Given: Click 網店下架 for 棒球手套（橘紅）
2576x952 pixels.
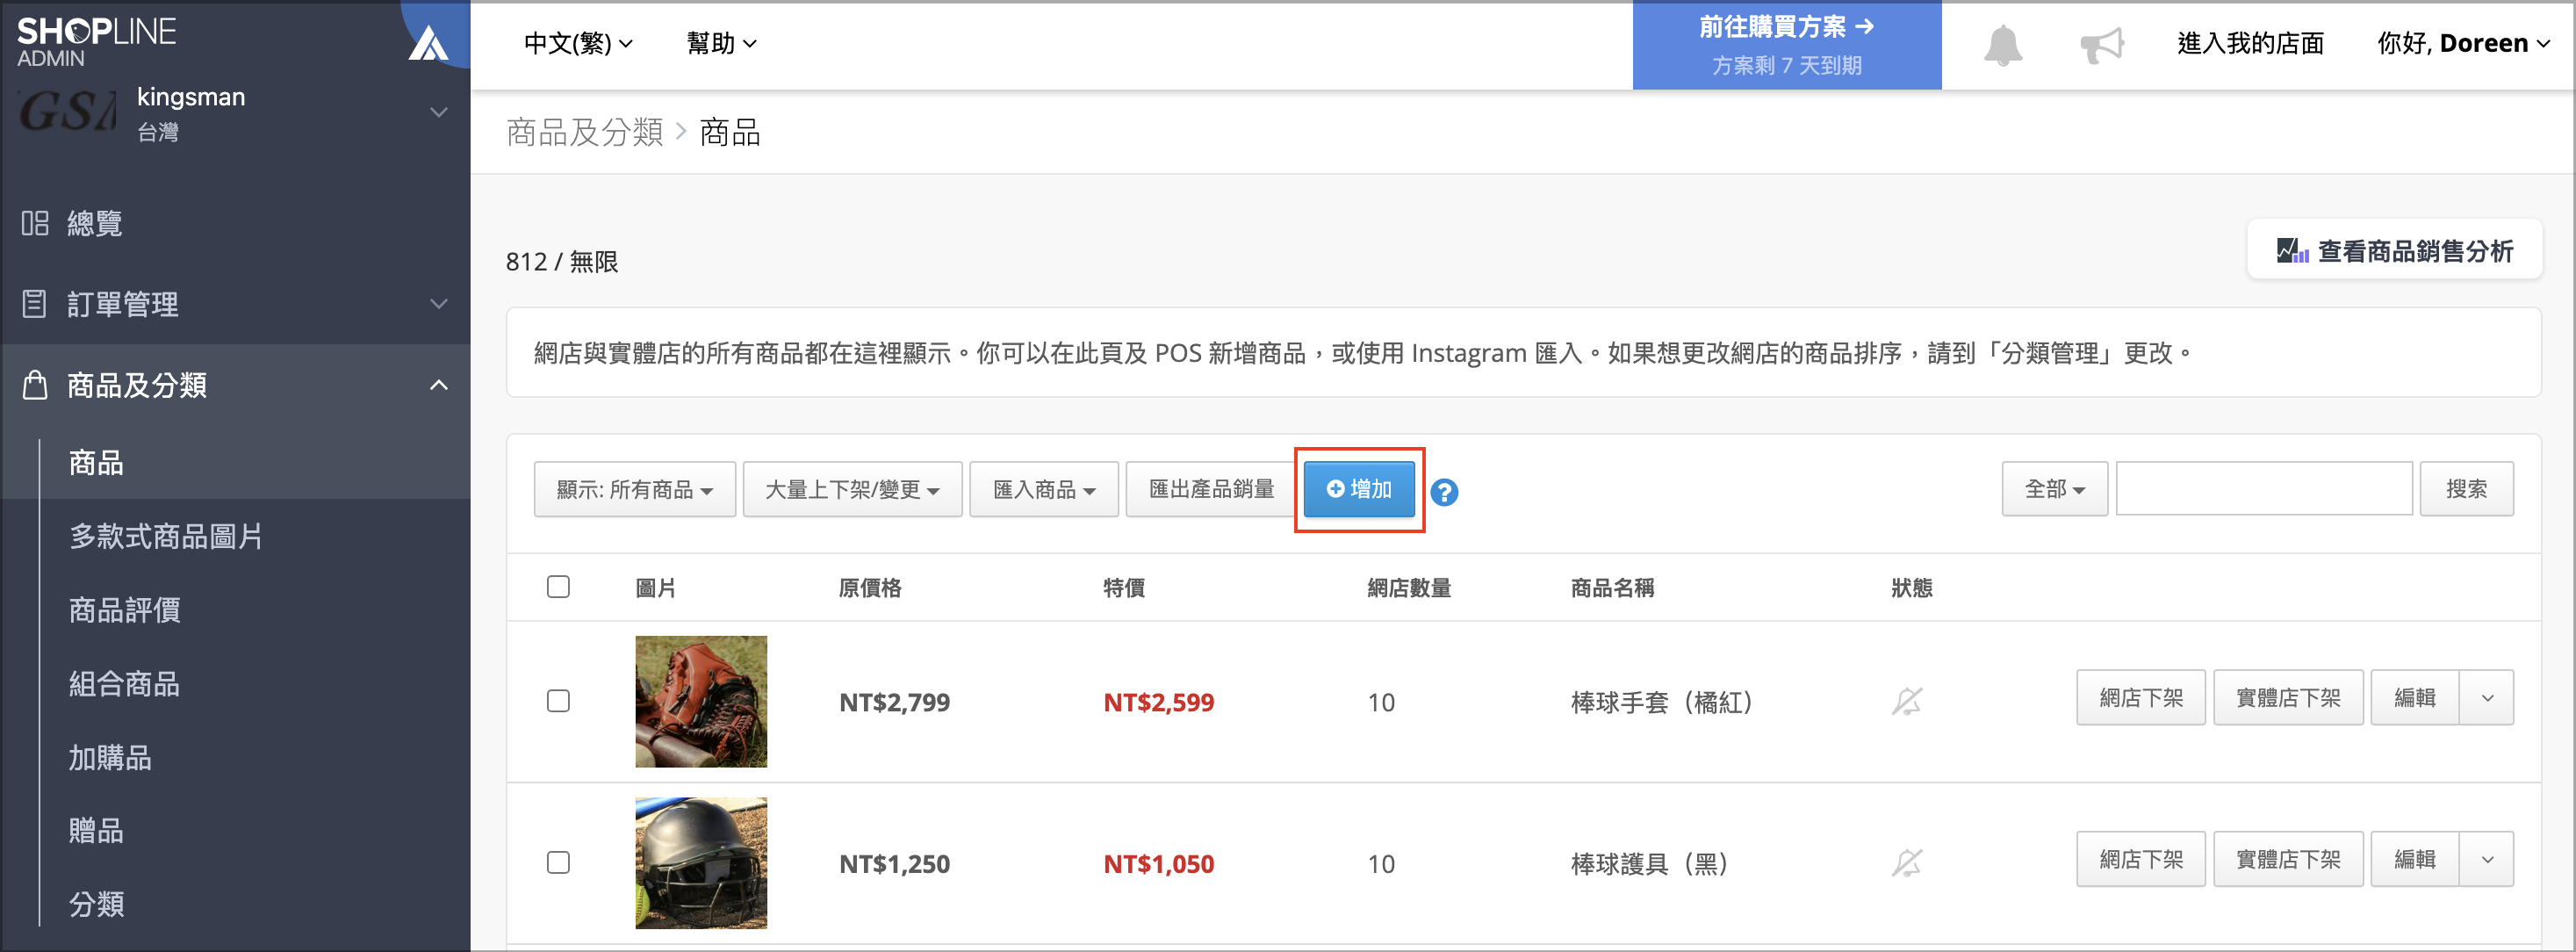Looking at the screenshot, I should tap(2140, 698).
